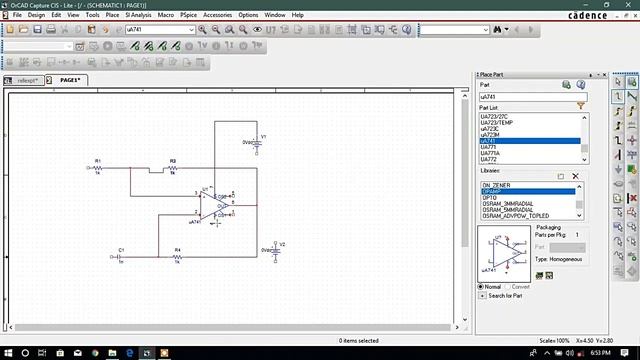The height and width of the screenshot is (360, 640).
Task: Click the Print icon in the toolbar
Action: pos(51,29)
